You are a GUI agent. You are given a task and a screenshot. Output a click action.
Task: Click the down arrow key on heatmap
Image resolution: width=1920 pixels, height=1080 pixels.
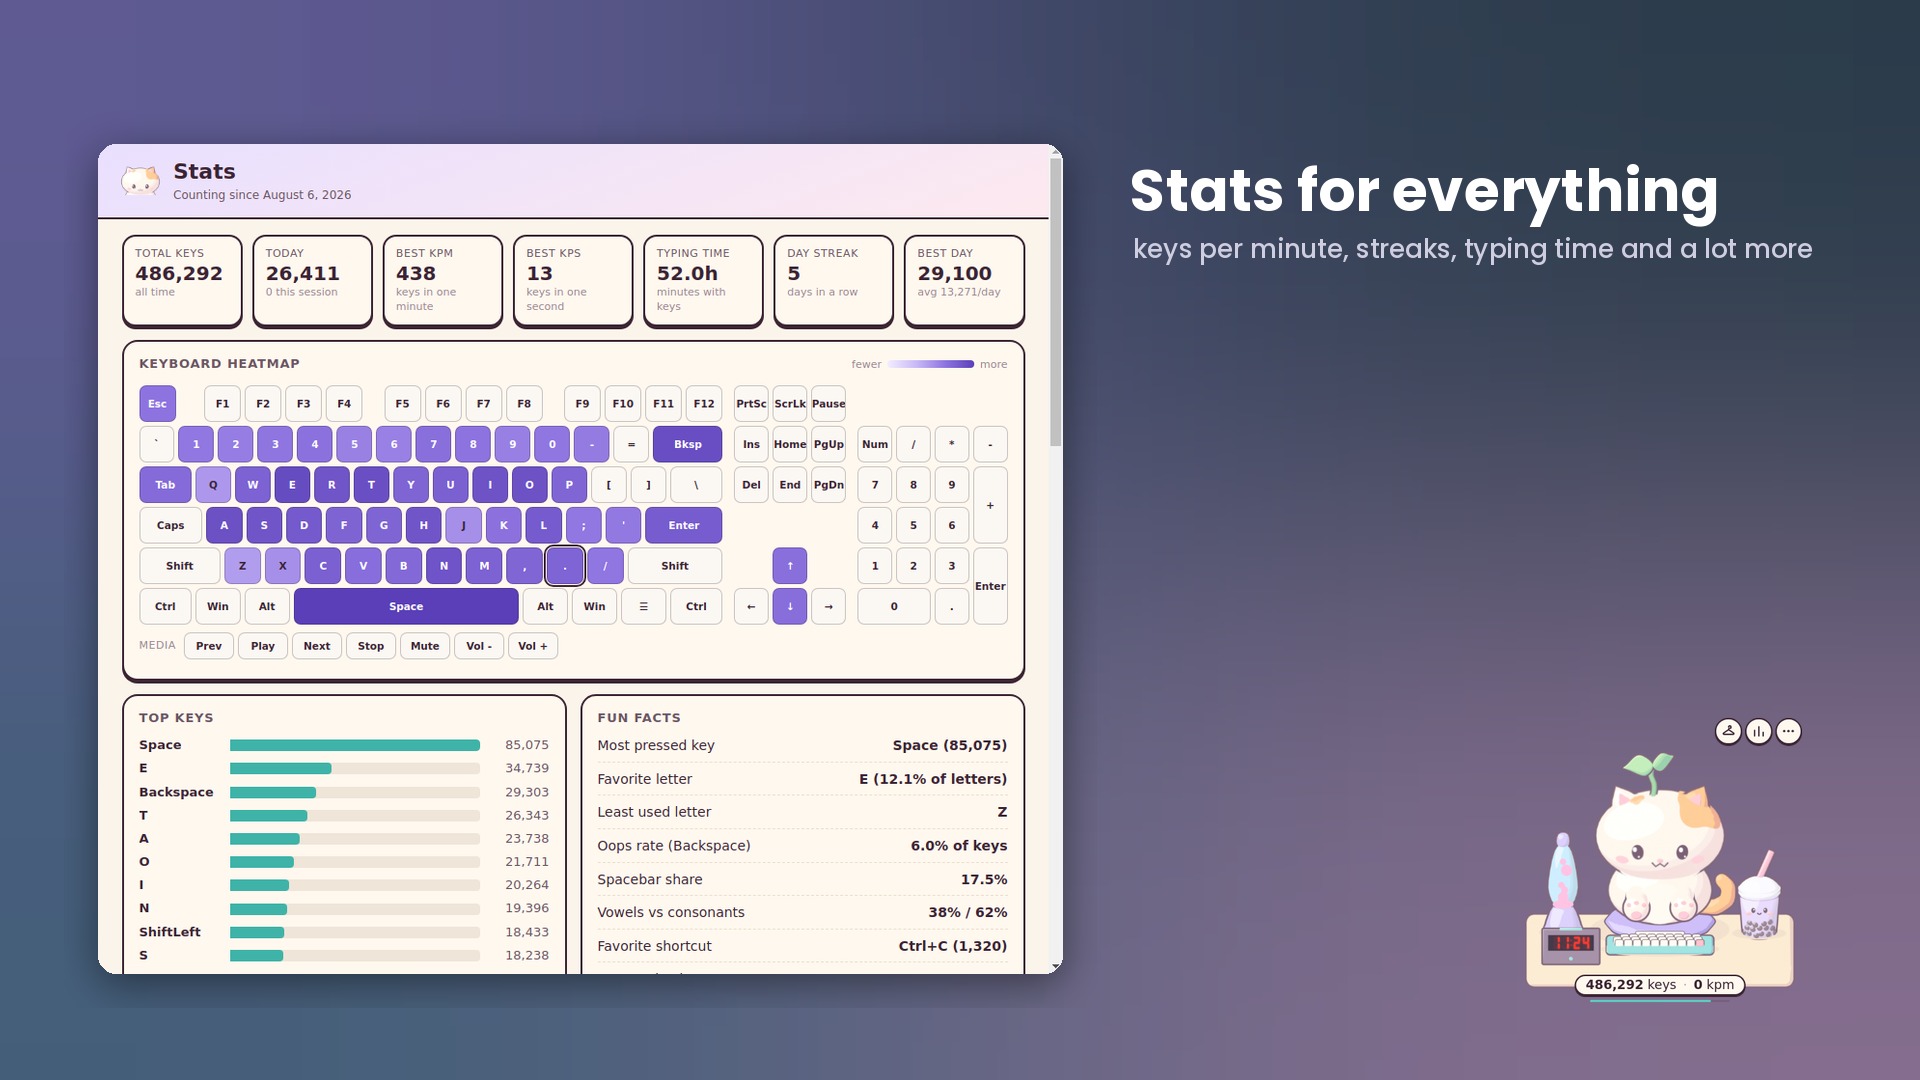pos(790,606)
